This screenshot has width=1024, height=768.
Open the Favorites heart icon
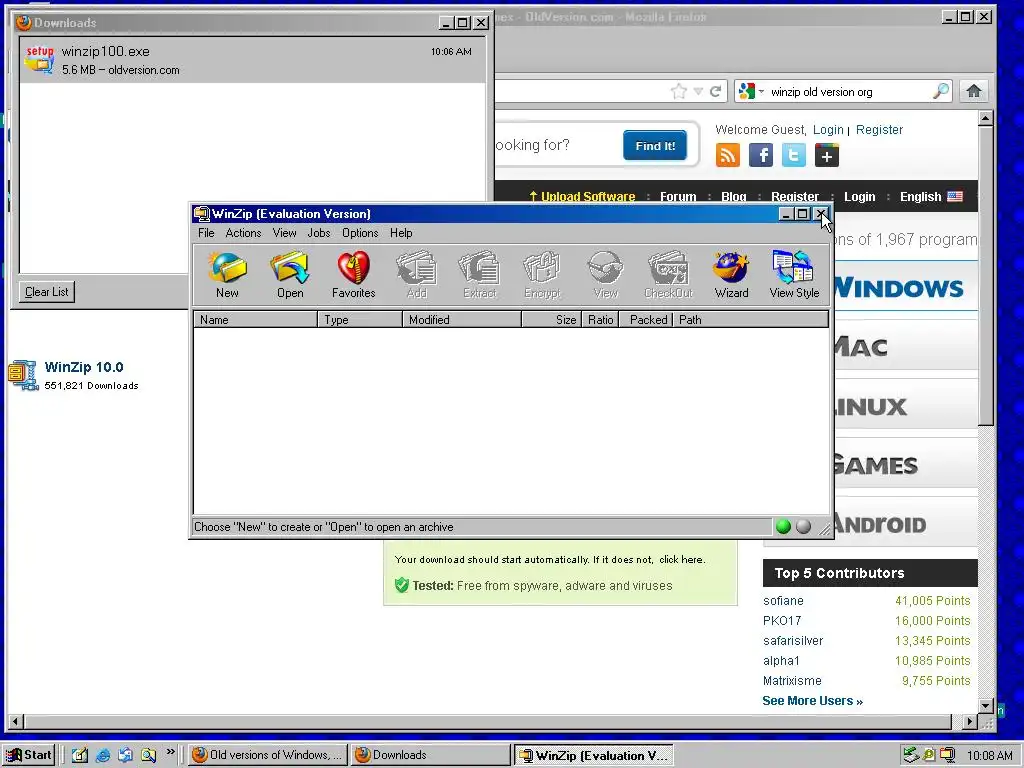tap(353, 274)
